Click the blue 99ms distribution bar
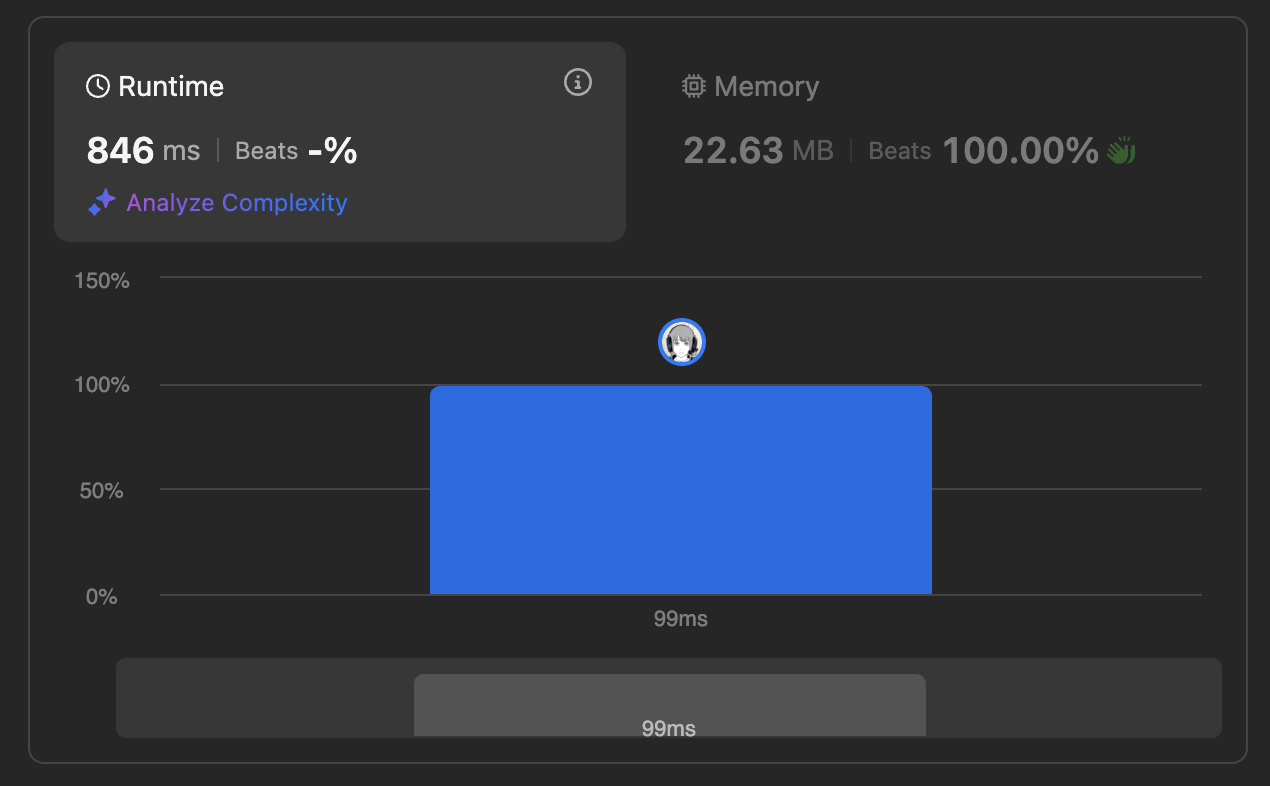The width and height of the screenshot is (1270, 786). pyautogui.click(x=681, y=490)
